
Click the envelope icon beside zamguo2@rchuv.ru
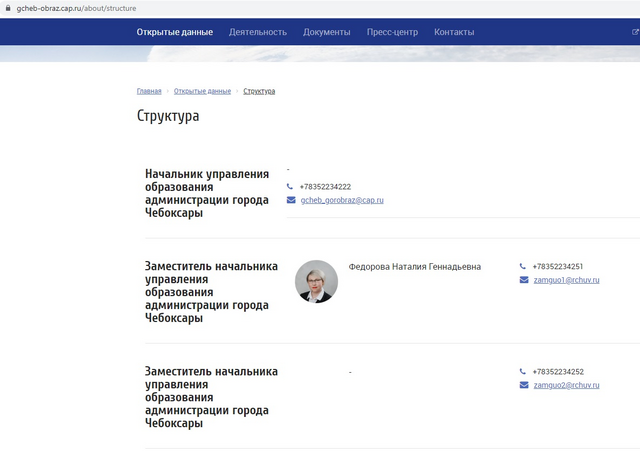pos(524,385)
